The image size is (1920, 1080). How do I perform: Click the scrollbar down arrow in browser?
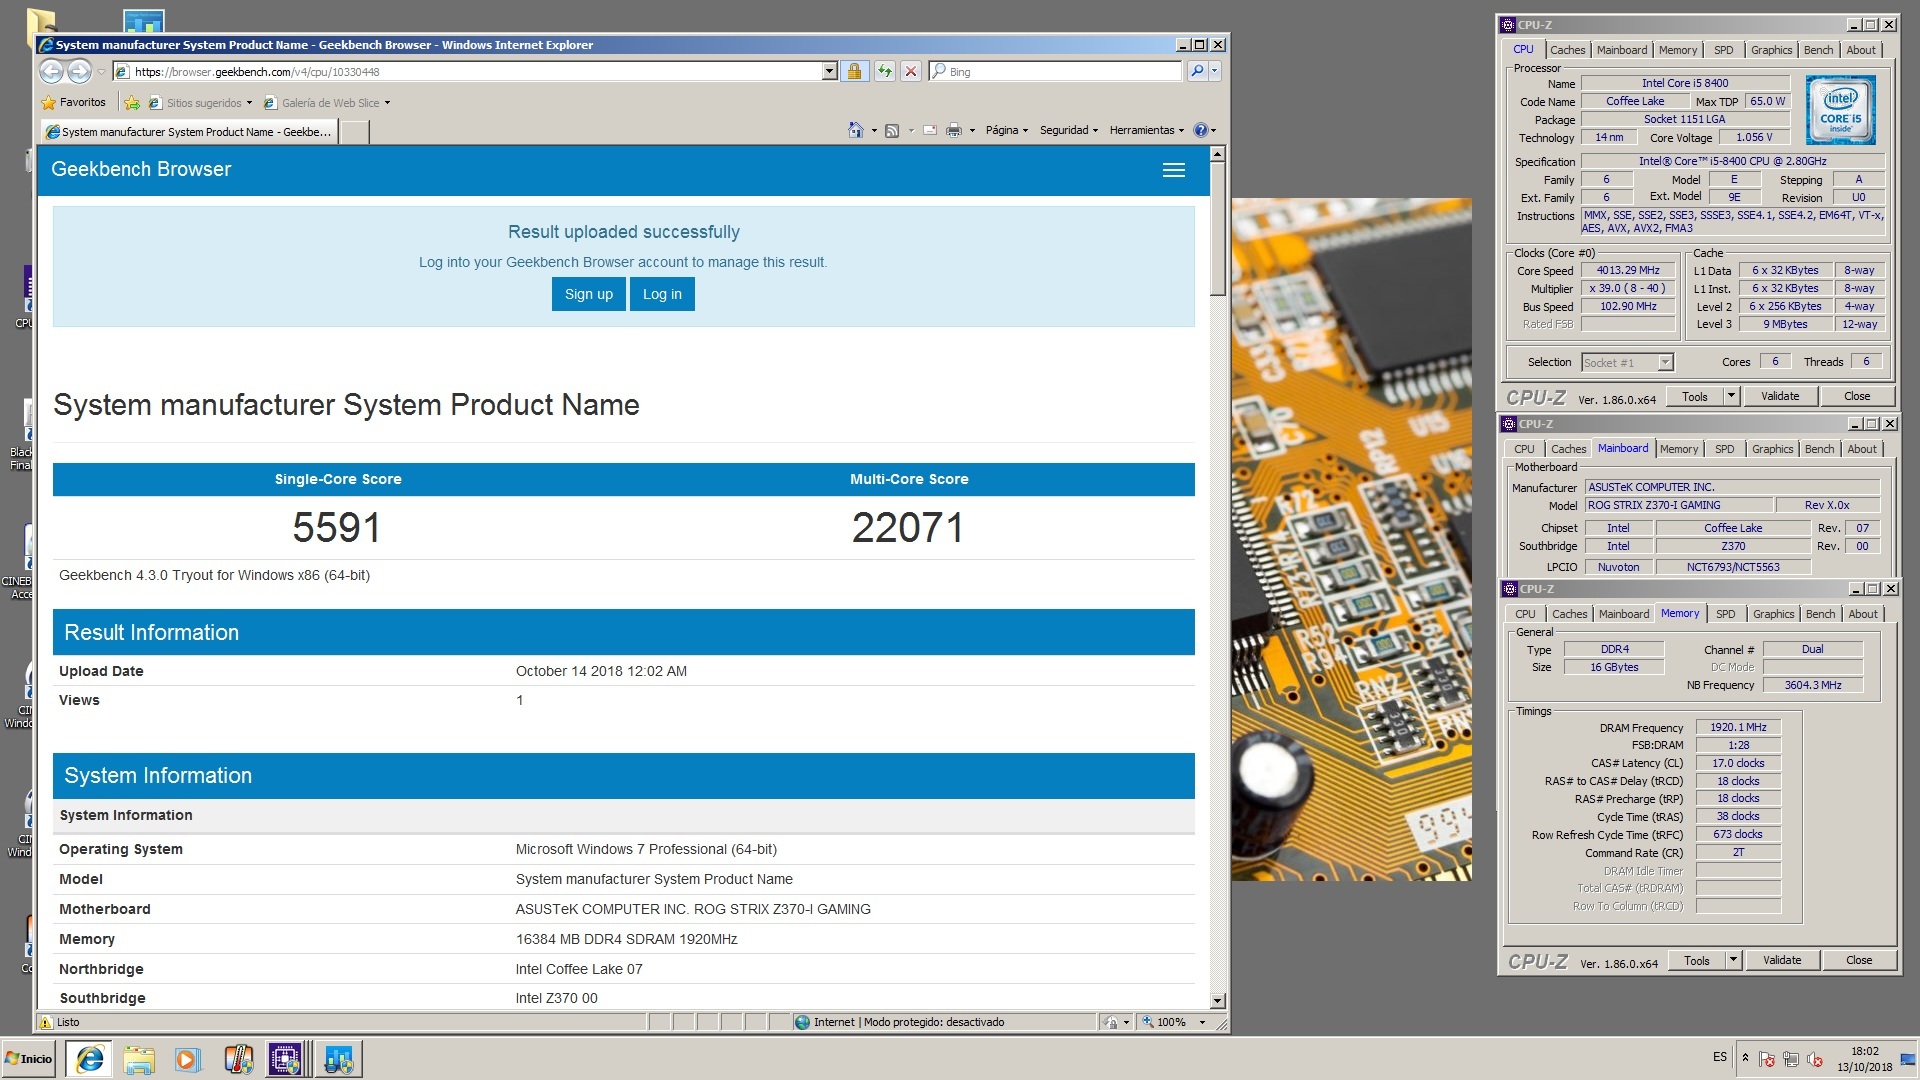pyautogui.click(x=1217, y=1001)
